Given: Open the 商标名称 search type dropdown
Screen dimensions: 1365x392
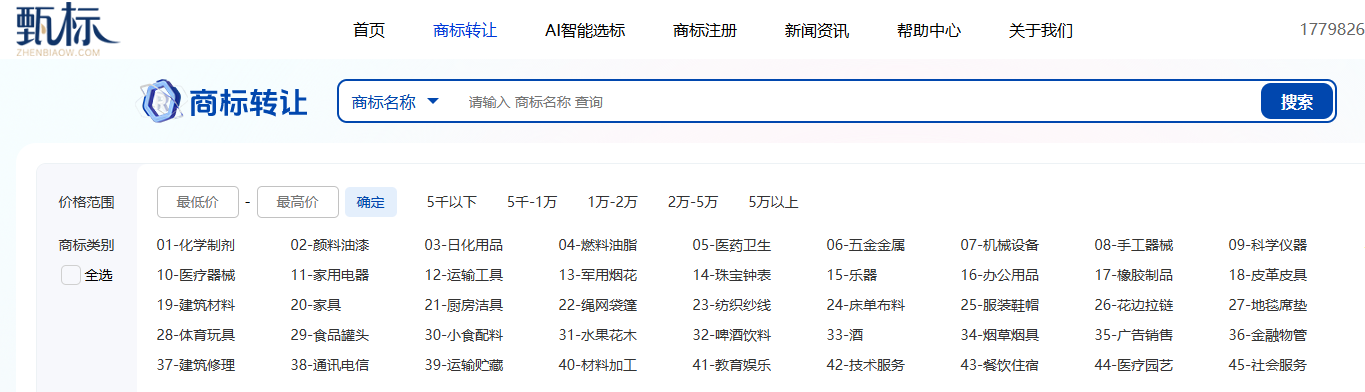Looking at the screenshot, I should point(395,102).
